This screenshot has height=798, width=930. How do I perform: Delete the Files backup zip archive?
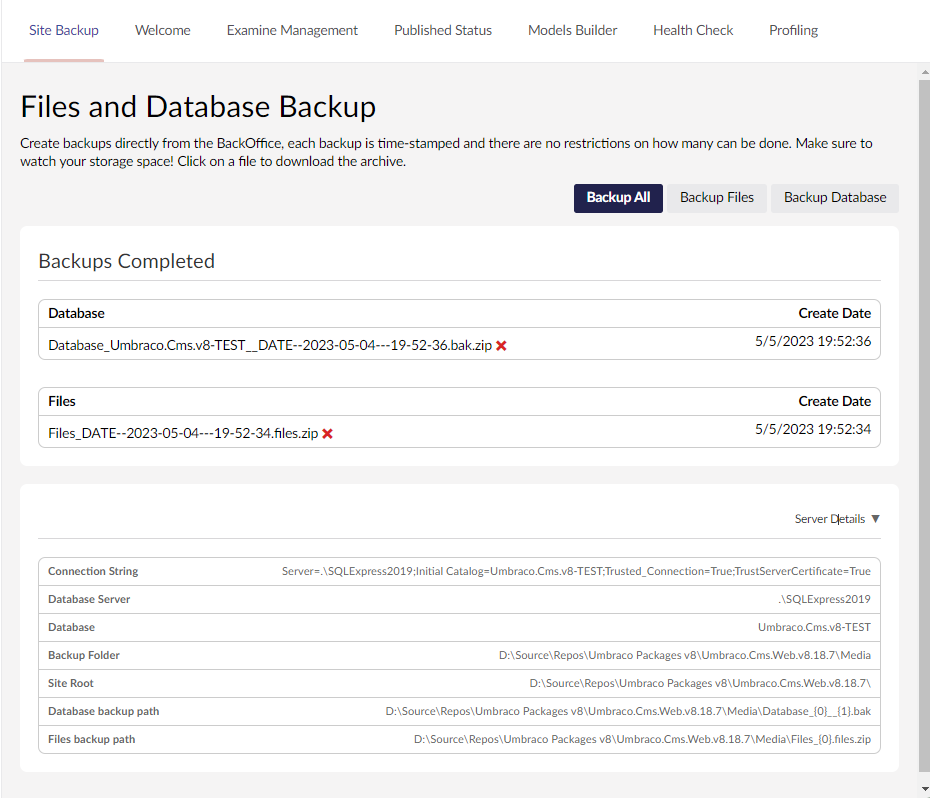tap(327, 434)
